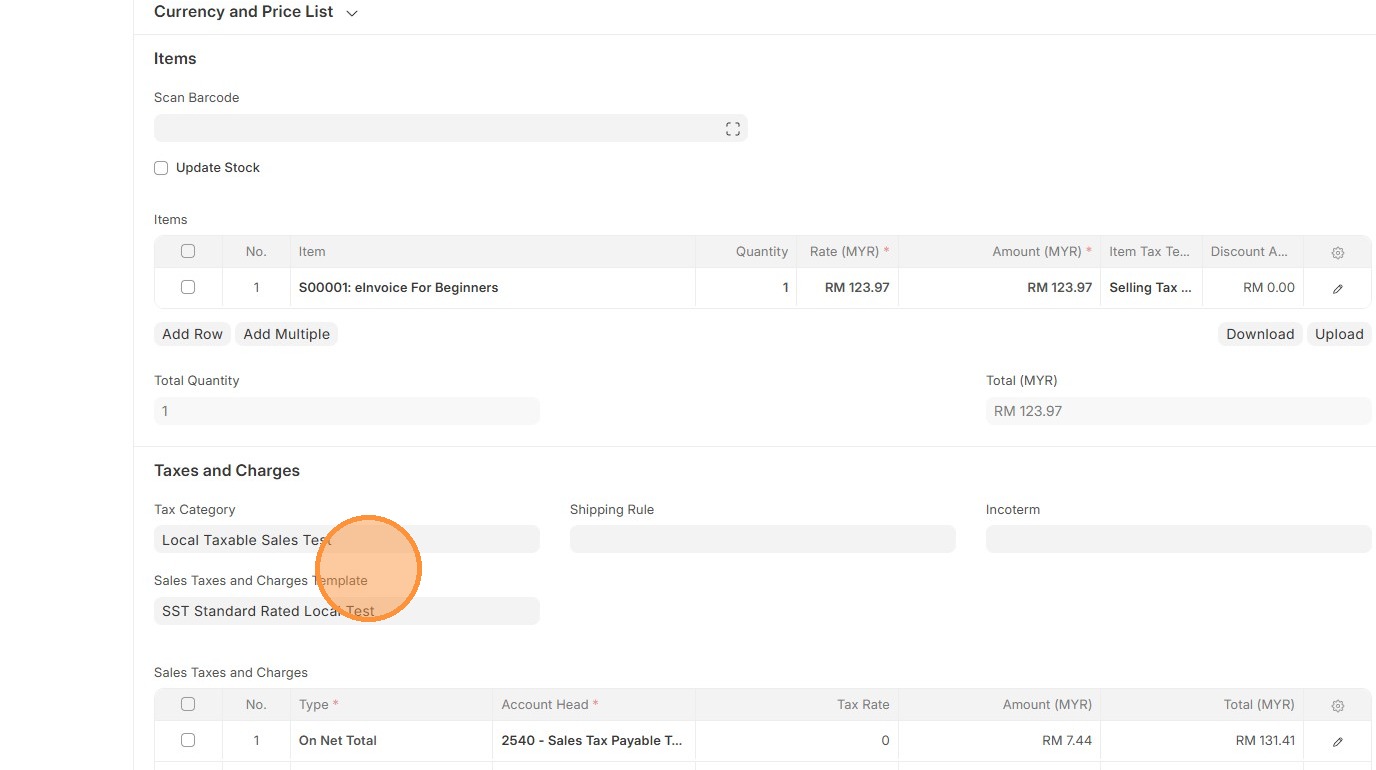Check the On Net Total row checkbox

click(188, 740)
